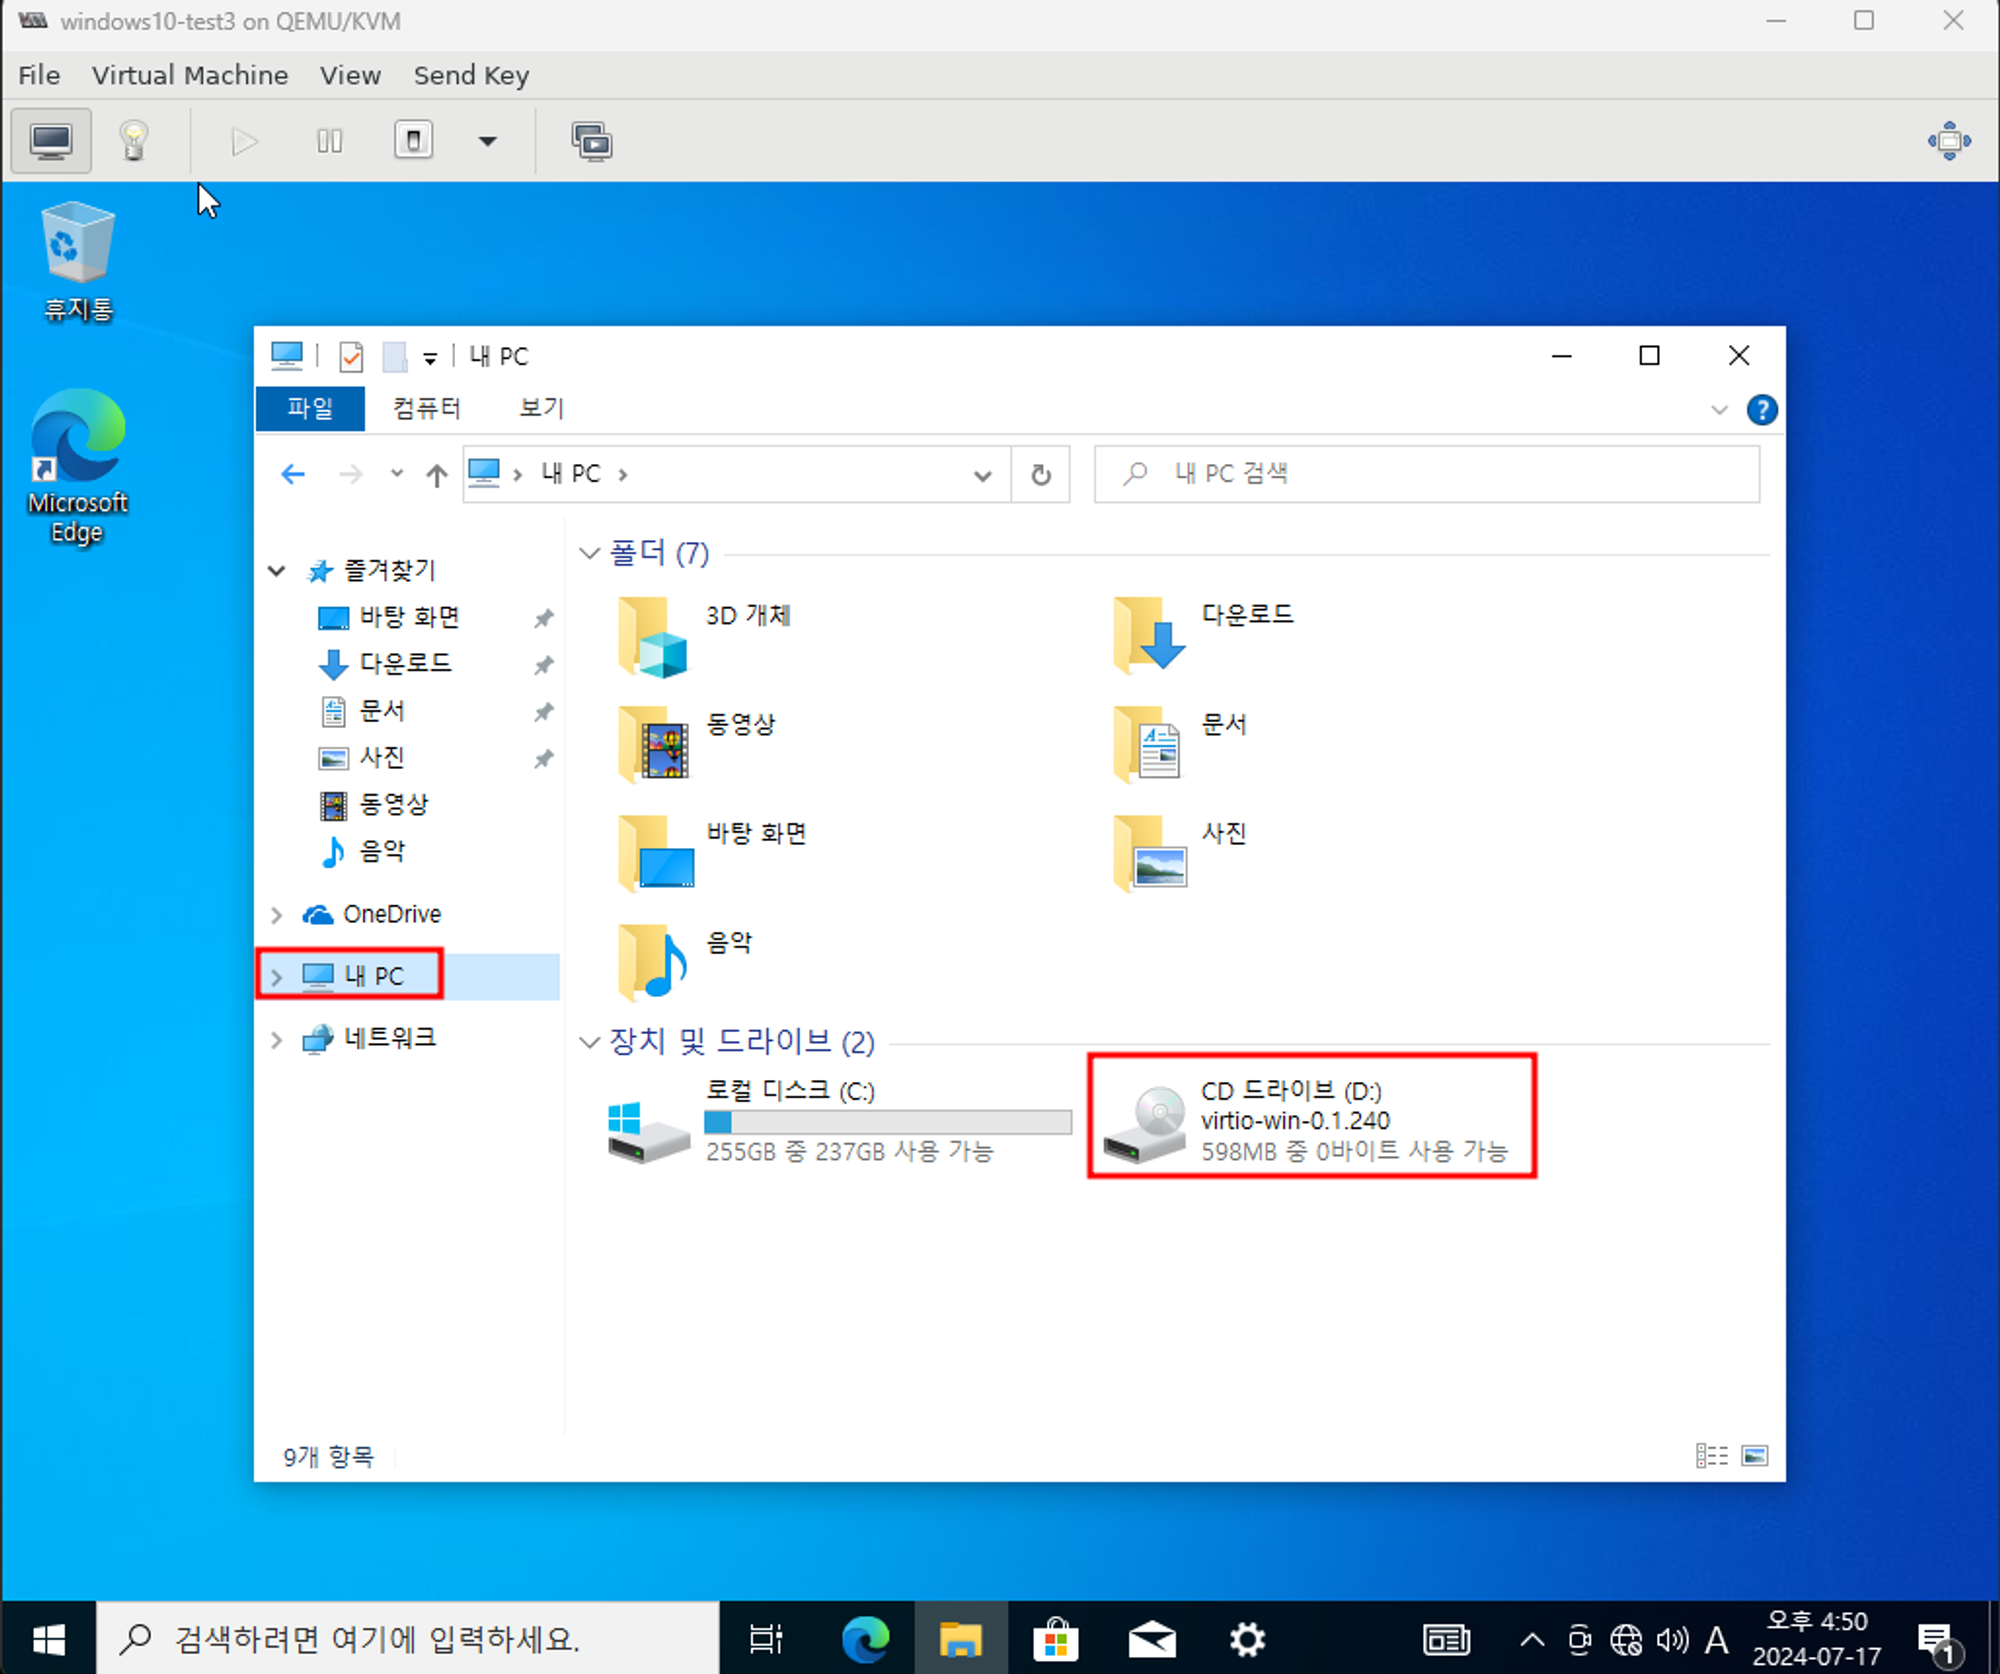Screen dimensions: 2000x1674
Task: Show virtual hardware details lightbulb icon
Action: click(134, 141)
